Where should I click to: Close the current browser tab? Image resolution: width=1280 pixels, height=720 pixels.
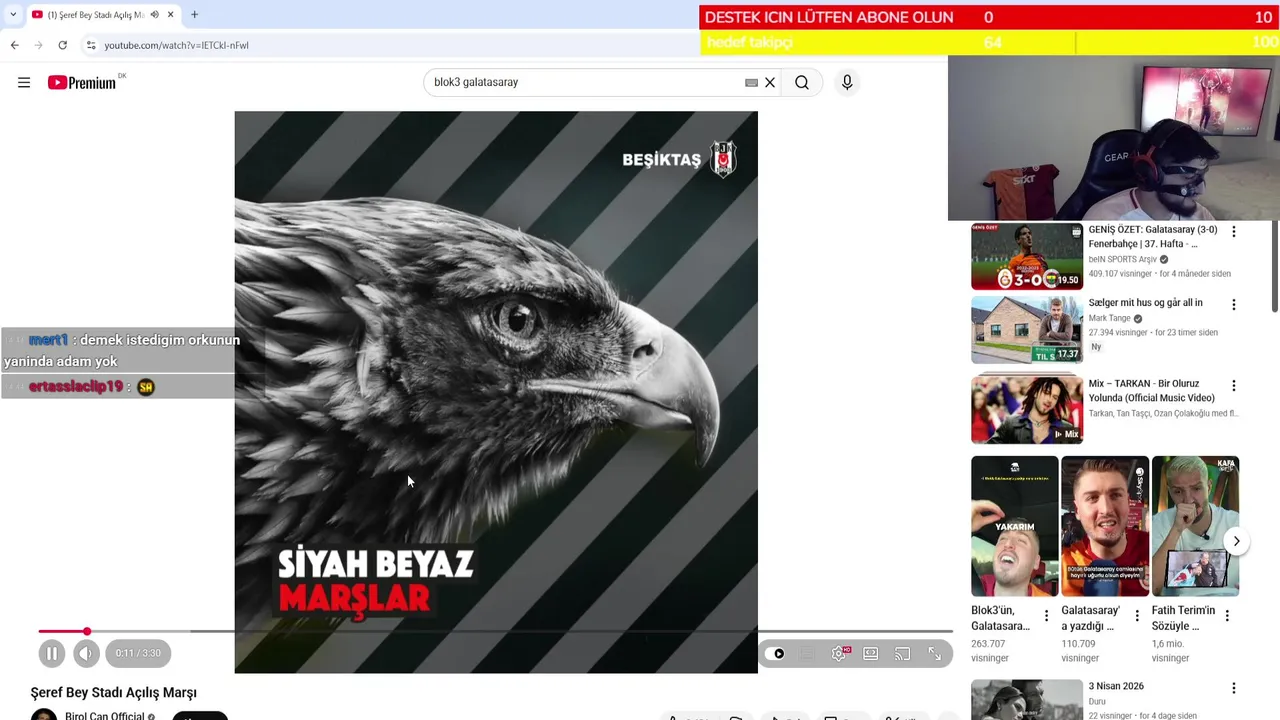click(x=171, y=15)
